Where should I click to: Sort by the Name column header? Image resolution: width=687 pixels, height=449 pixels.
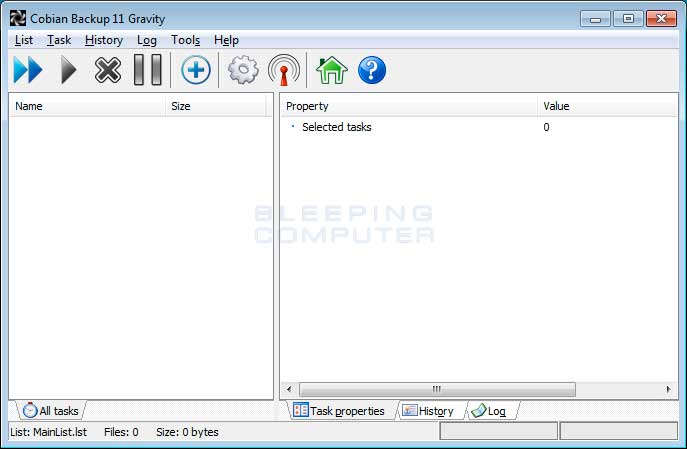pyautogui.click(x=87, y=106)
